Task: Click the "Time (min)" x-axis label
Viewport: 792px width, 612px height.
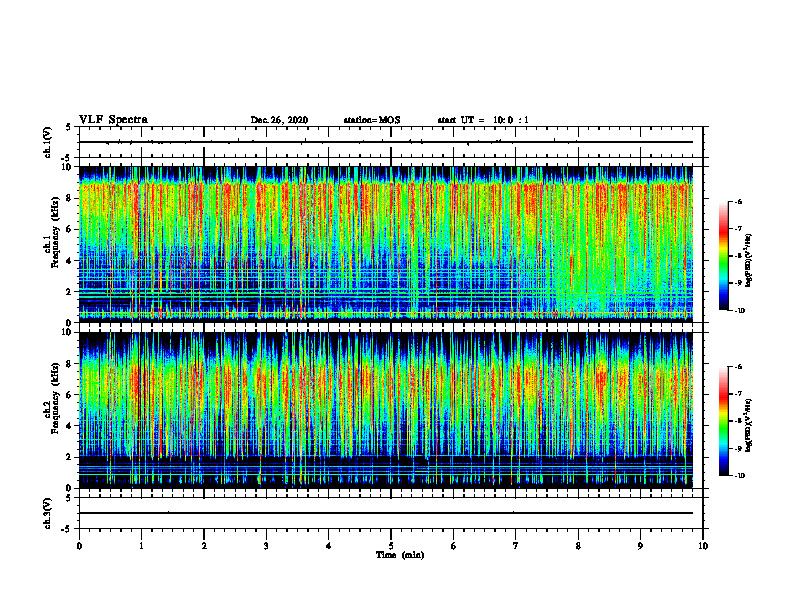Action: tap(400, 555)
